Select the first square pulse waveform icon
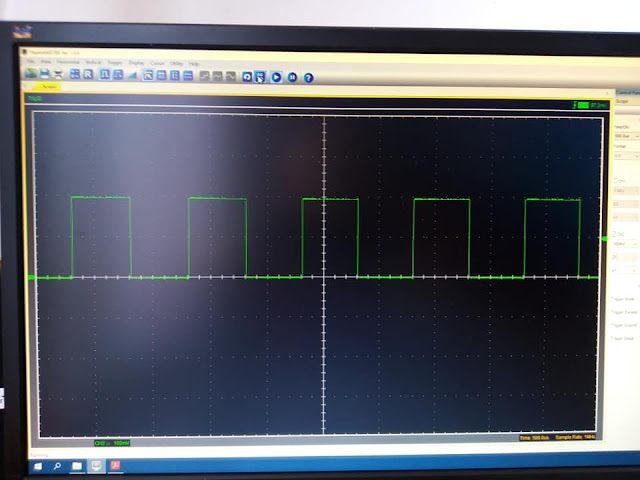The height and width of the screenshot is (480, 640). (x=104, y=75)
